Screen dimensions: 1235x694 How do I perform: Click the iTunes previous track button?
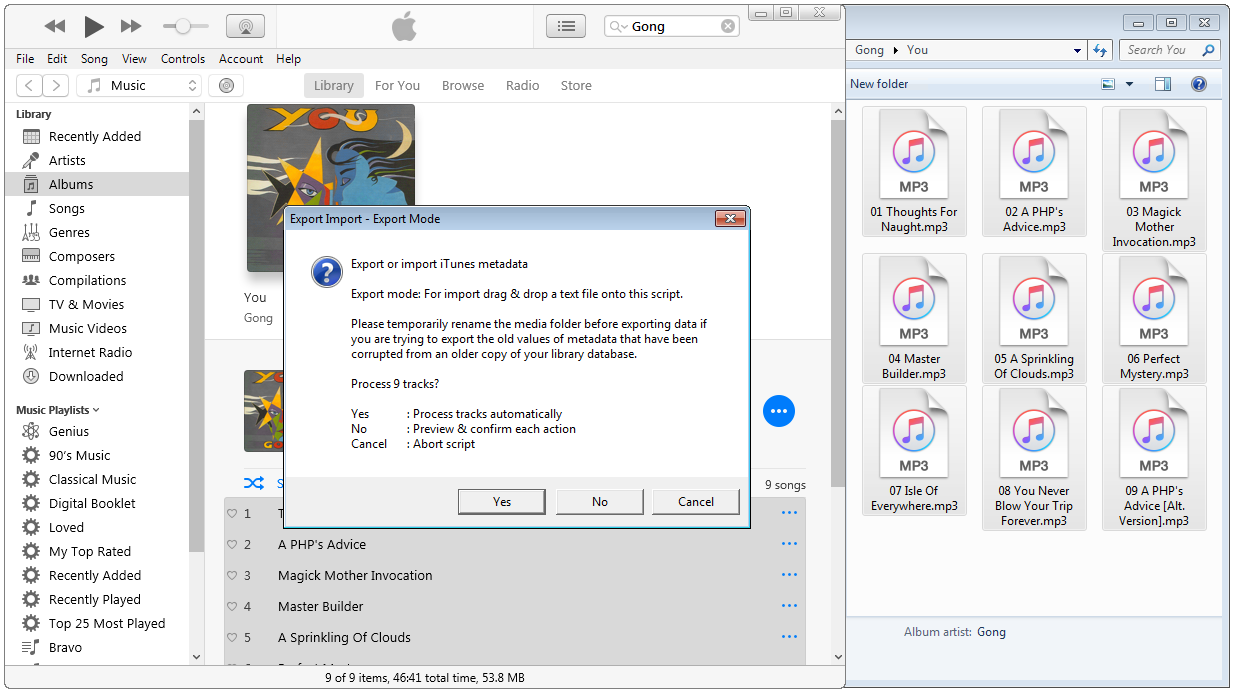pyautogui.click(x=55, y=26)
